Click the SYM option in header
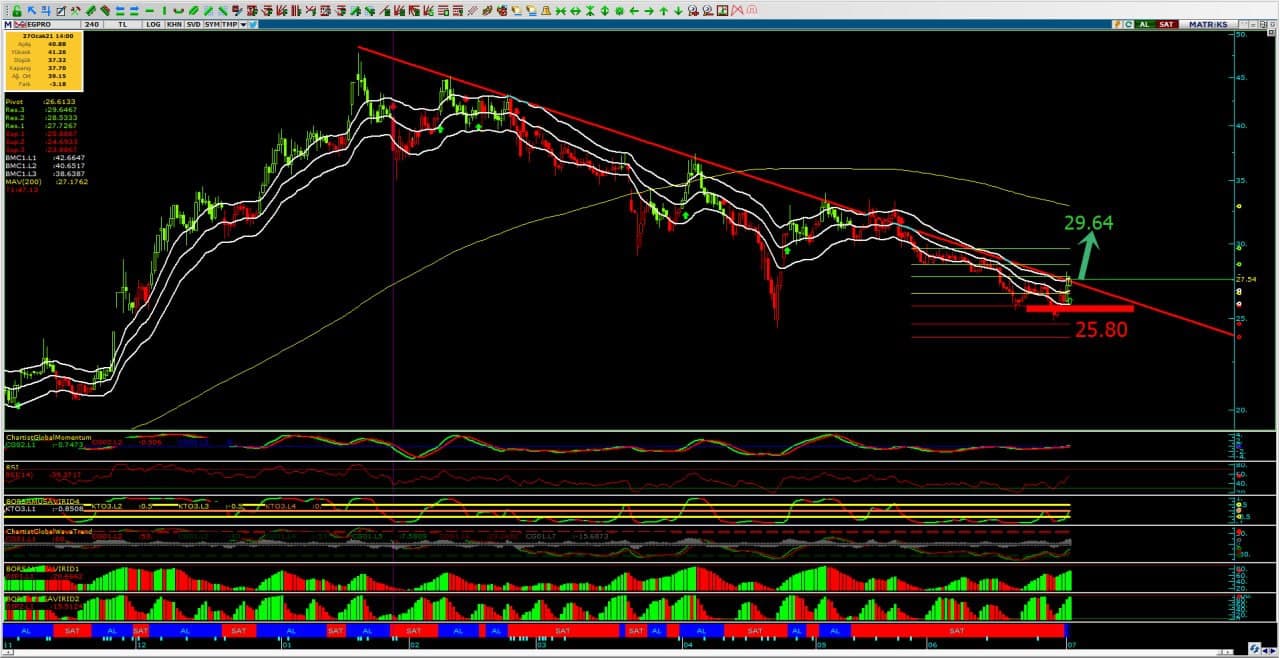 (212, 24)
